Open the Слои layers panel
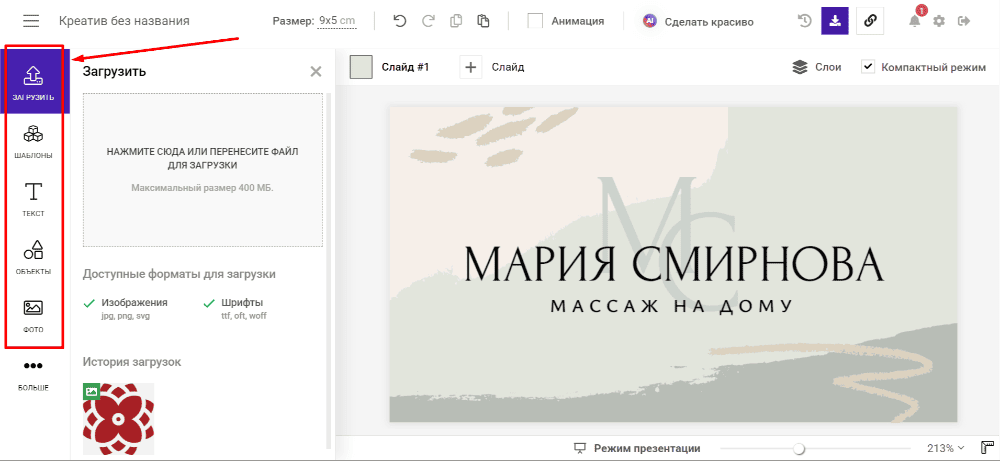Image resolution: width=1000 pixels, height=461 pixels. click(x=816, y=67)
